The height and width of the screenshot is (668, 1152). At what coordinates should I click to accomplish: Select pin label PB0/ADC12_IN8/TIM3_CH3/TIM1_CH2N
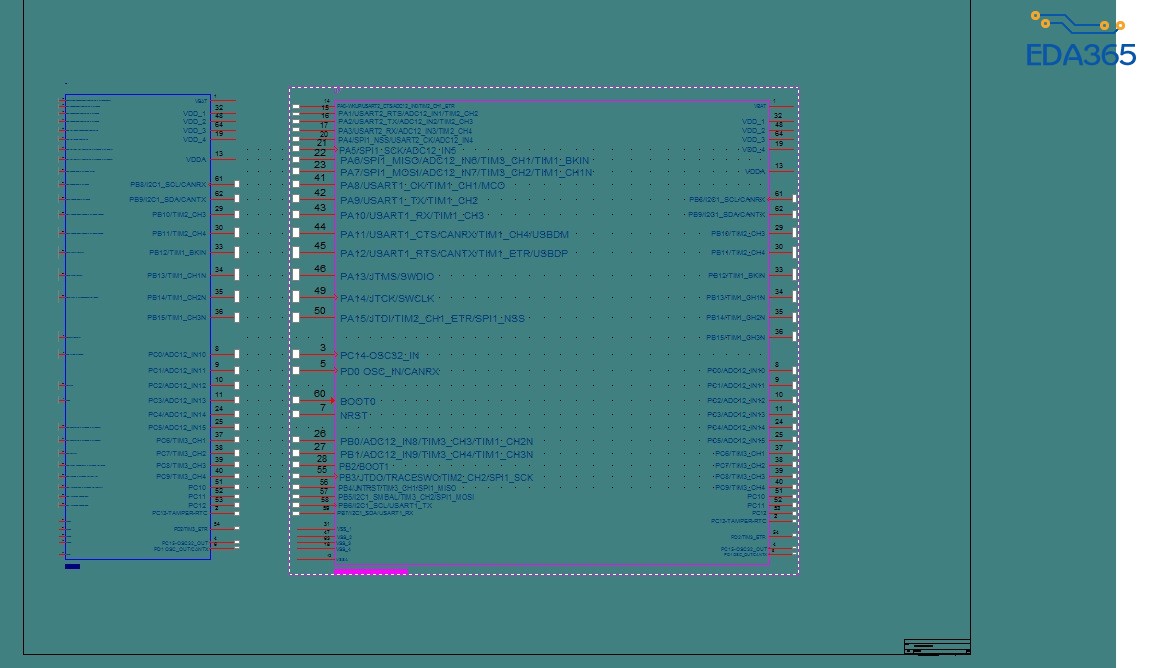coord(436,442)
